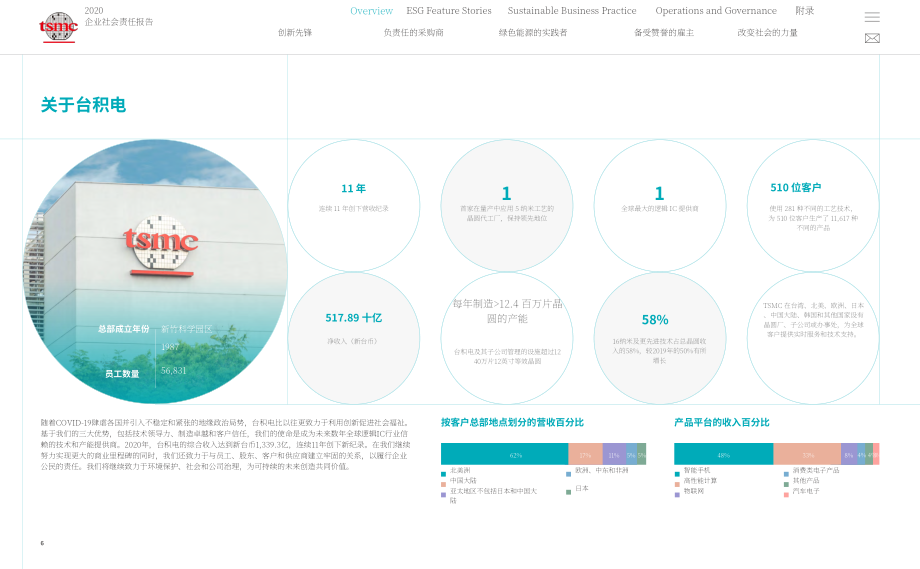The image size is (920, 569).
Task: Click the TSMC logo in header
Action: click(x=58, y=27)
